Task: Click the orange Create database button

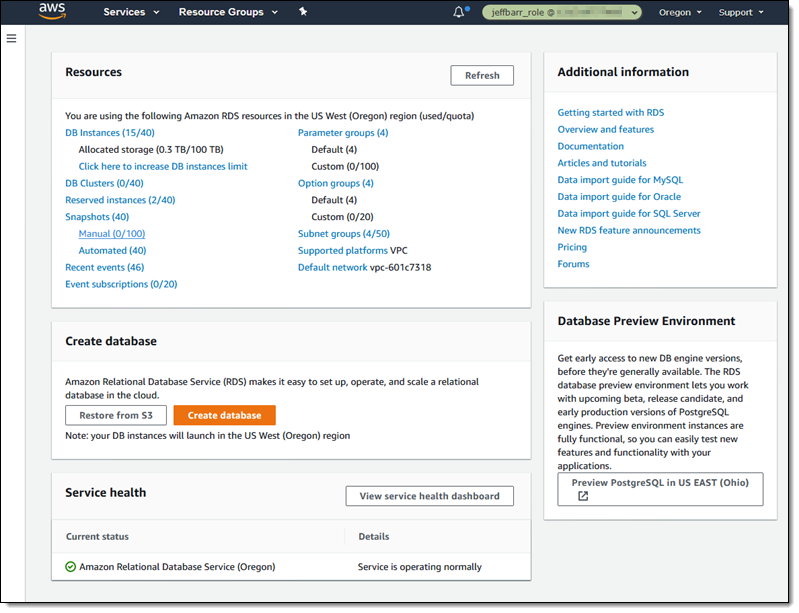Action: pos(224,415)
